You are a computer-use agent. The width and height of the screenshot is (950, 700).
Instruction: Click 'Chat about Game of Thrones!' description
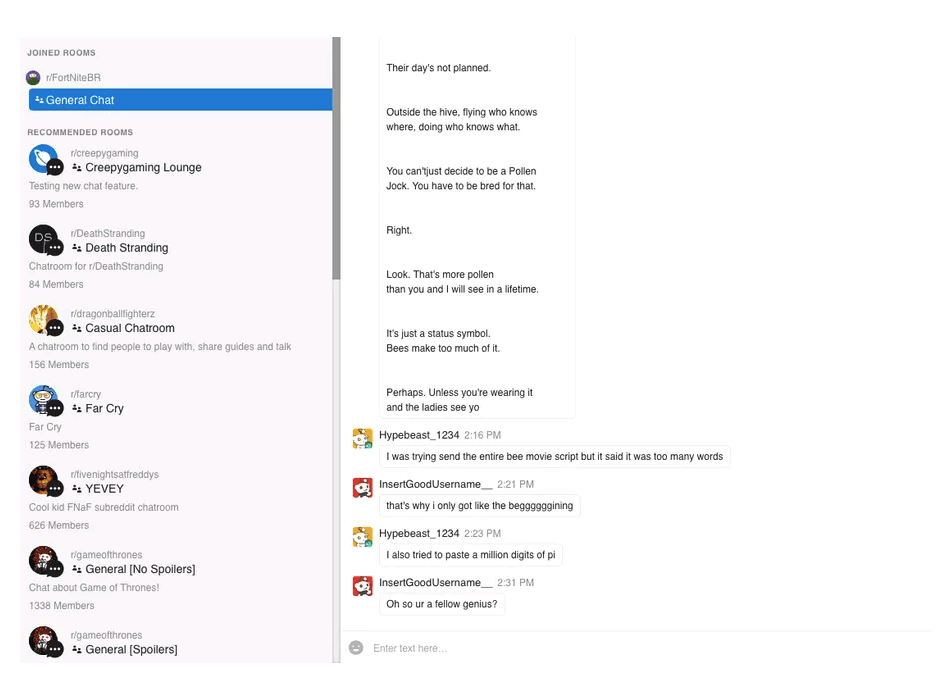click(x=94, y=588)
